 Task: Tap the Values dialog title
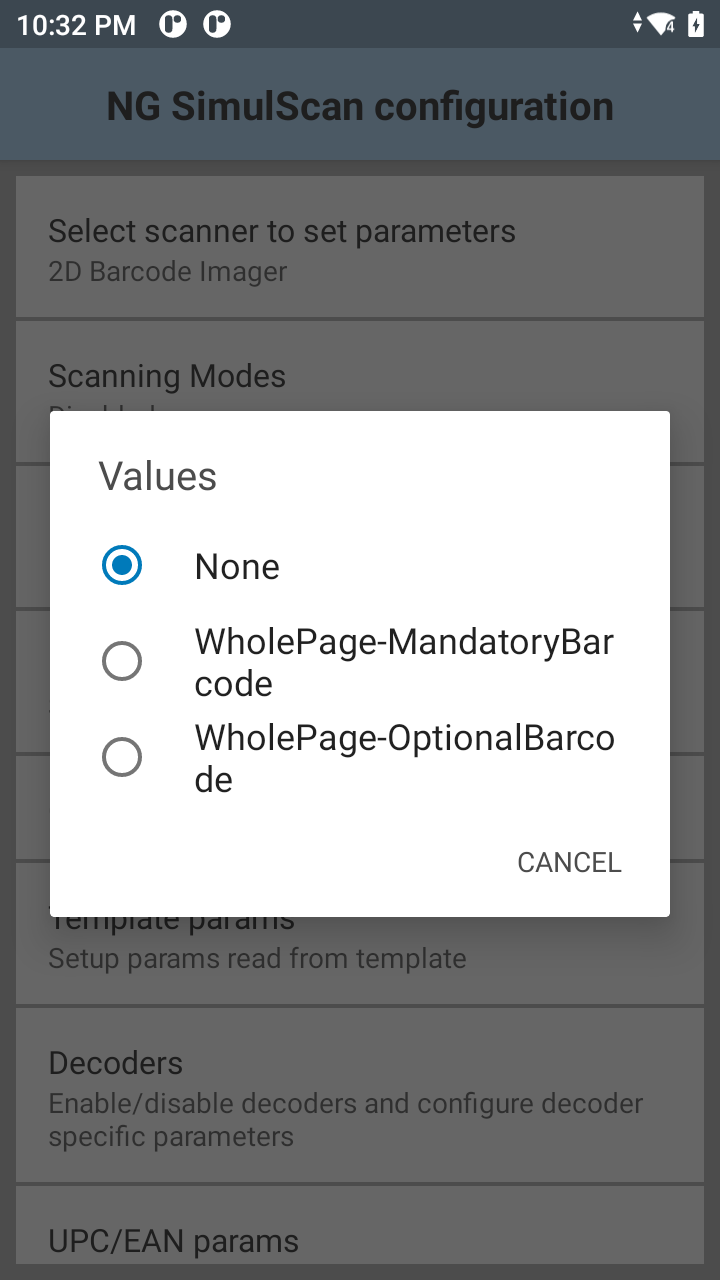(158, 477)
